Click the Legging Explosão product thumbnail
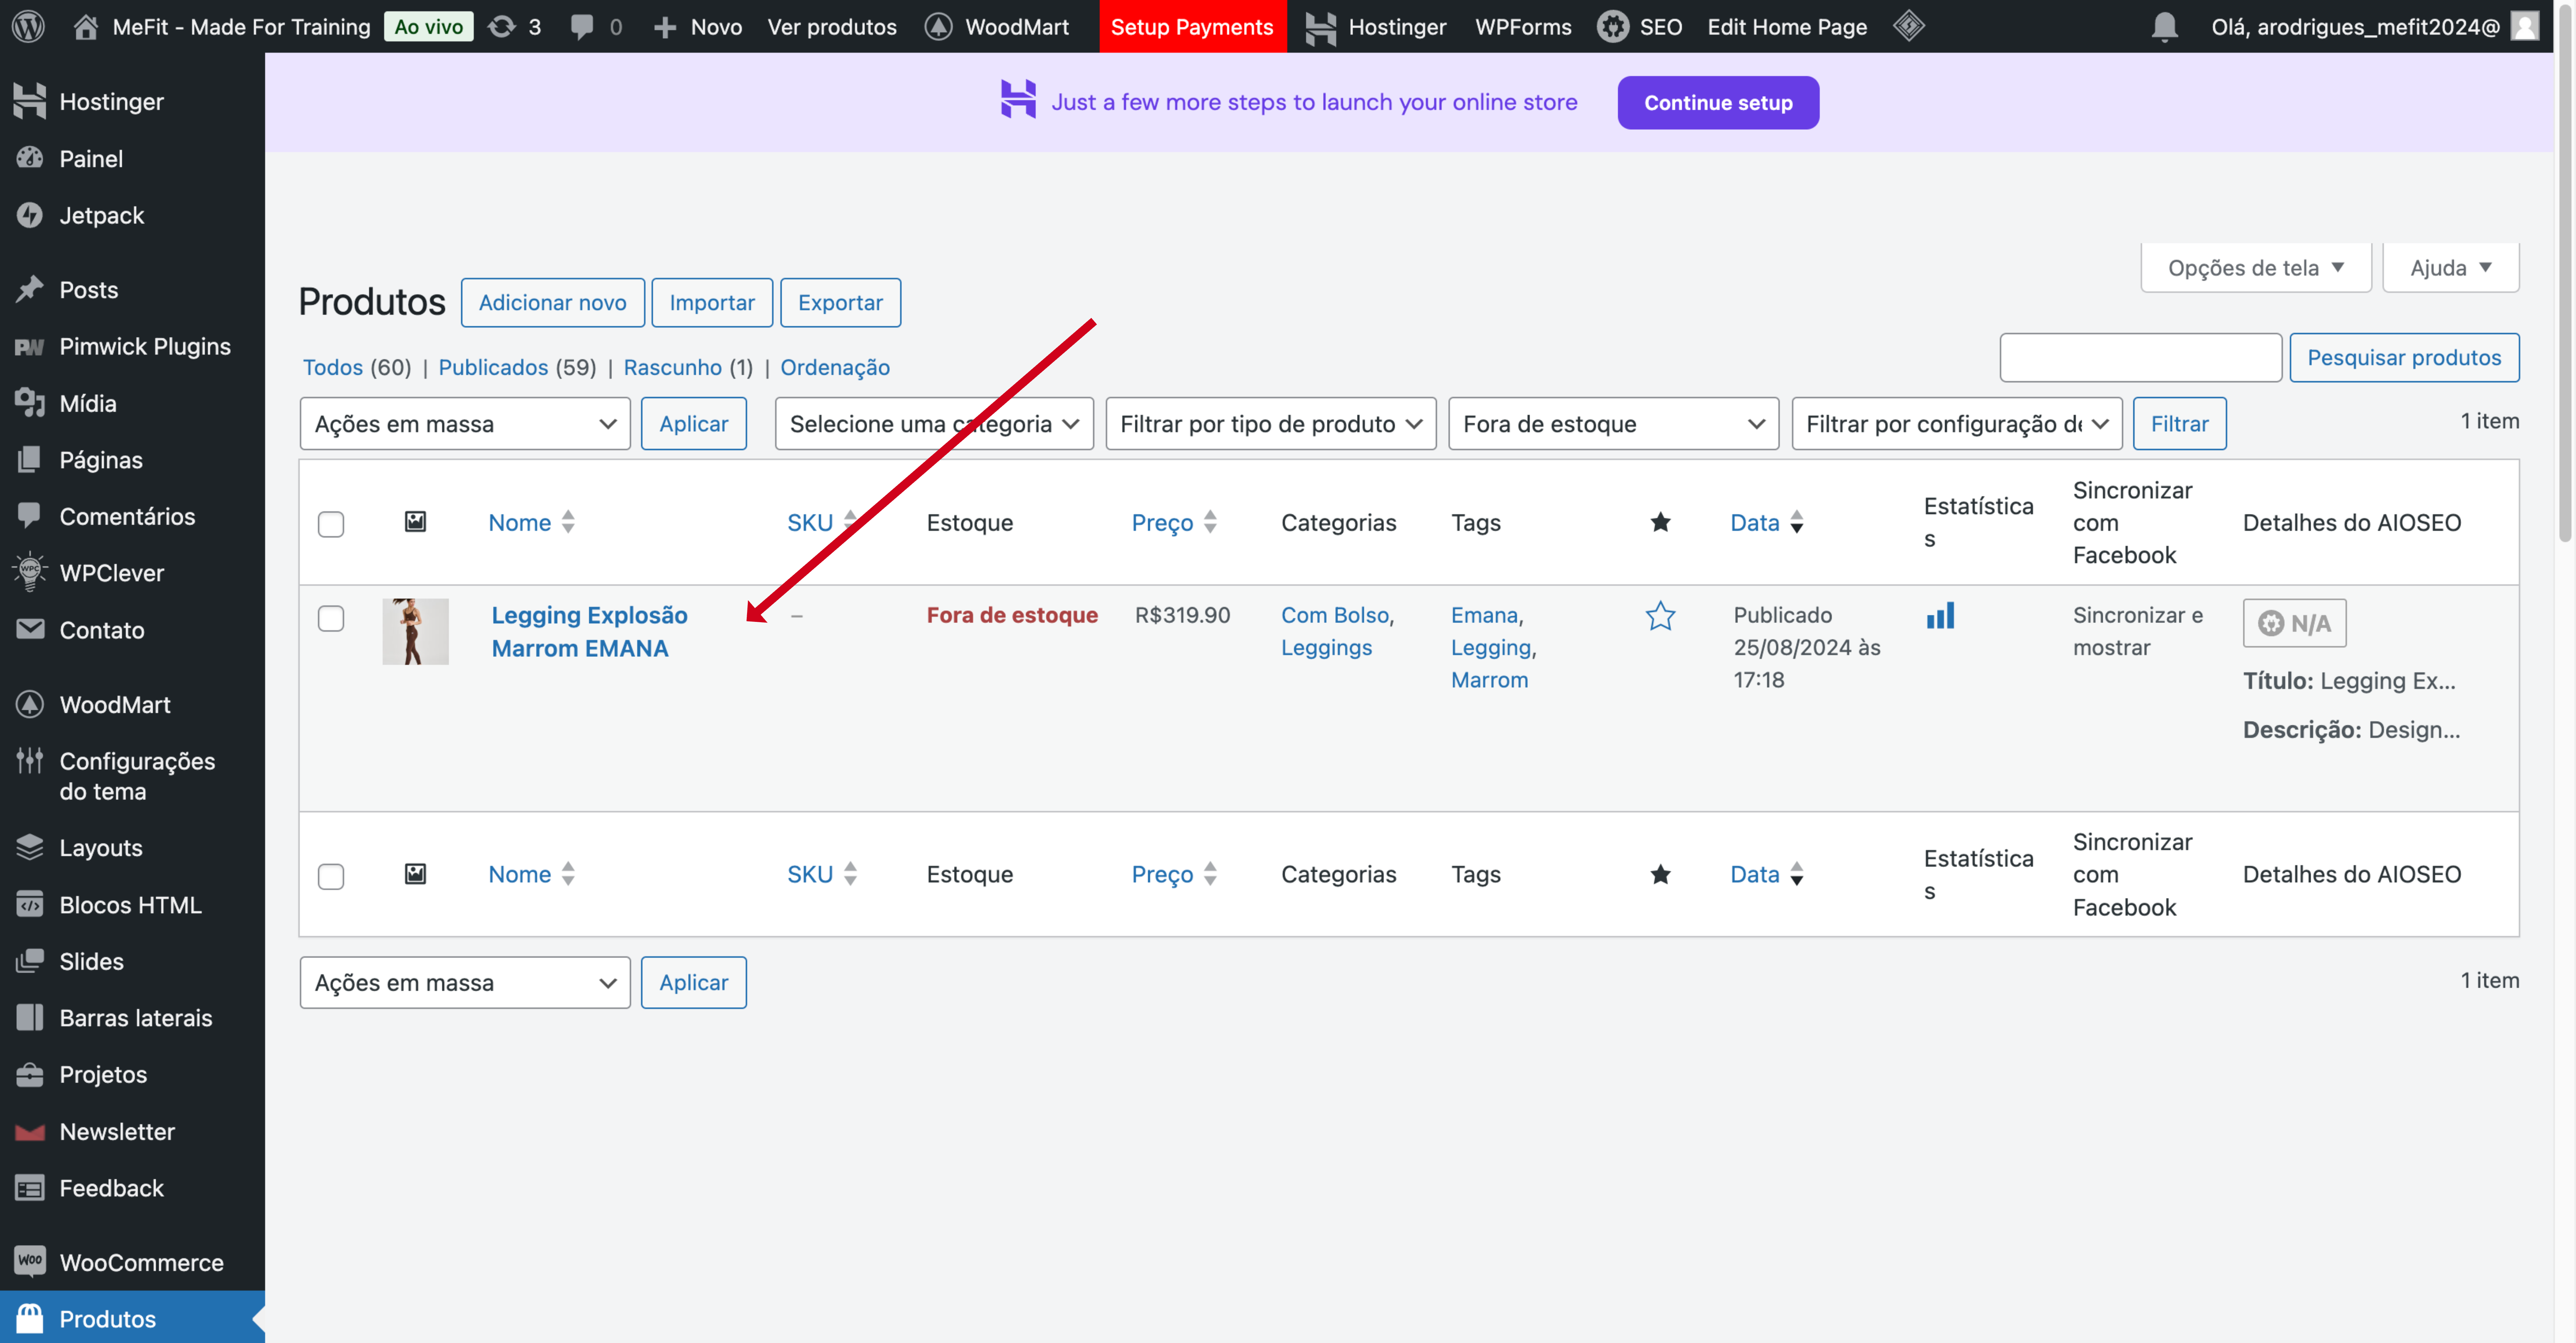The width and height of the screenshot is (2576, 1343). pos(415,632)
